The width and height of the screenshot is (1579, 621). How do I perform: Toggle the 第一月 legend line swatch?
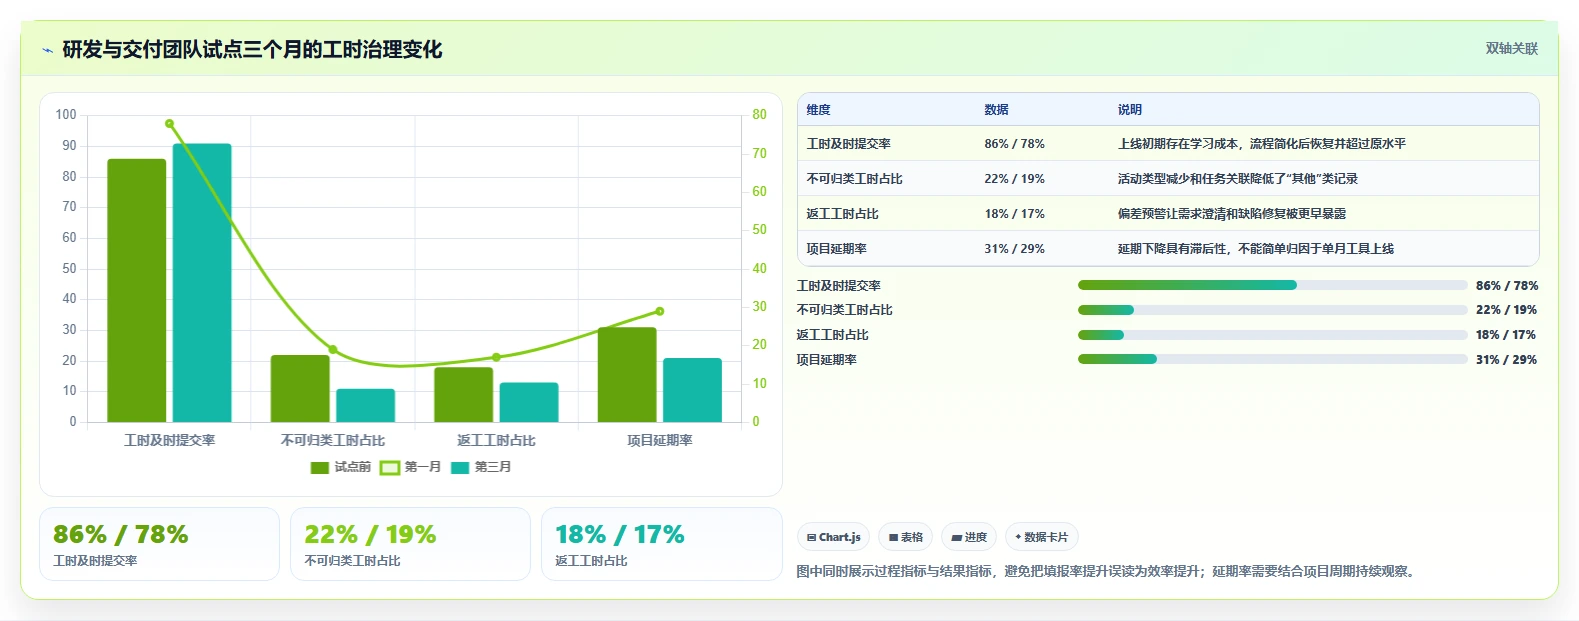pyautogui.click(x=390, y=467)
